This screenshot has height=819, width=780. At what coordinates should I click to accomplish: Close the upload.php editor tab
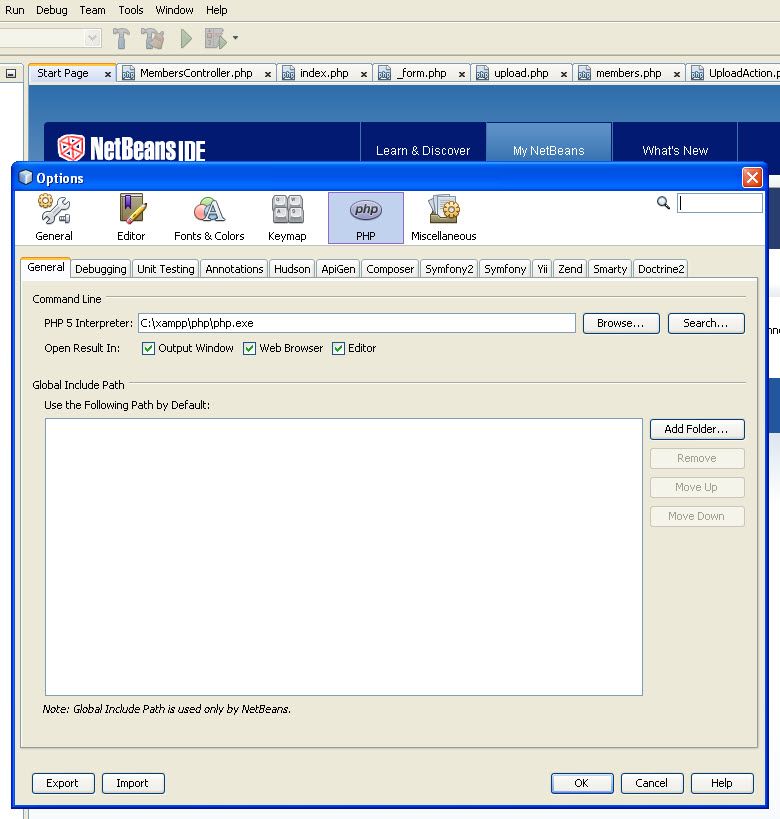coord(564,74)
